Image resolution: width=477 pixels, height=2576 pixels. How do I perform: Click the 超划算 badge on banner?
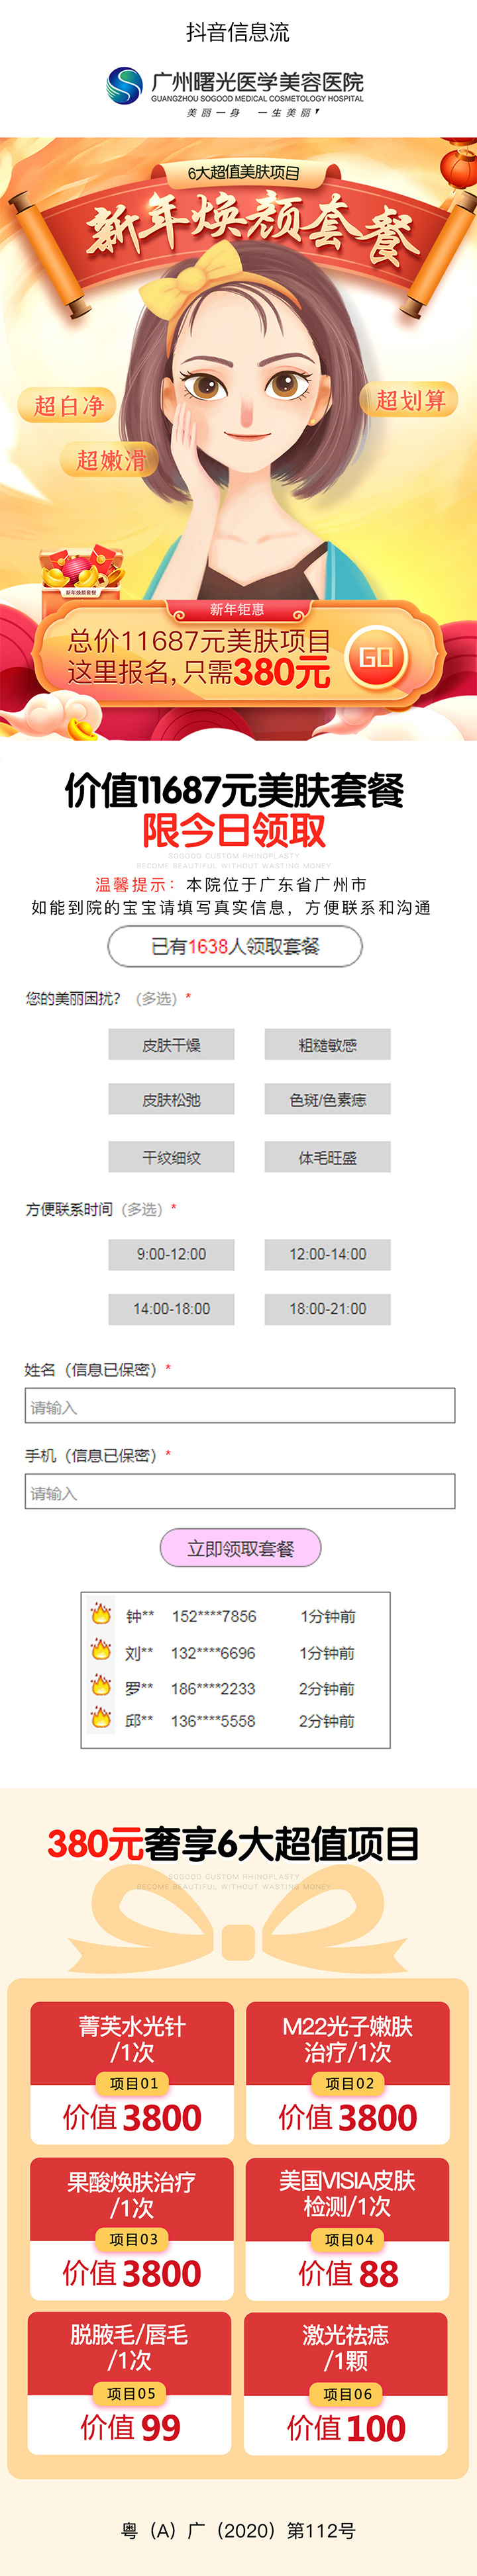(x=410, y=400)
